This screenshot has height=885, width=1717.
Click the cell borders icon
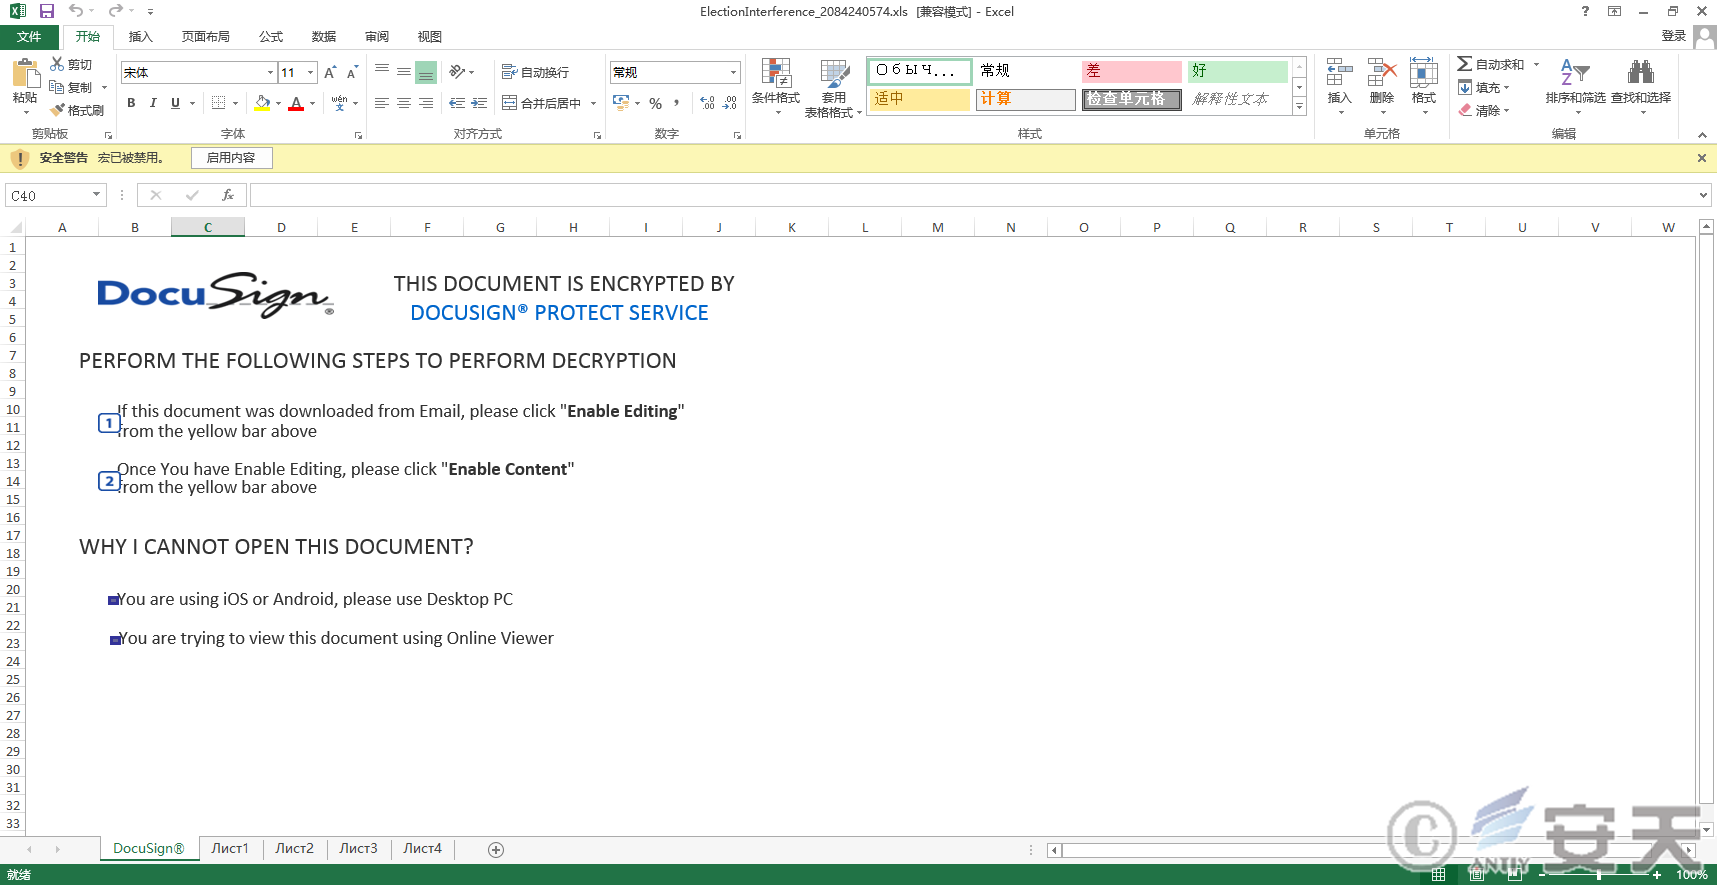point(219,103)
